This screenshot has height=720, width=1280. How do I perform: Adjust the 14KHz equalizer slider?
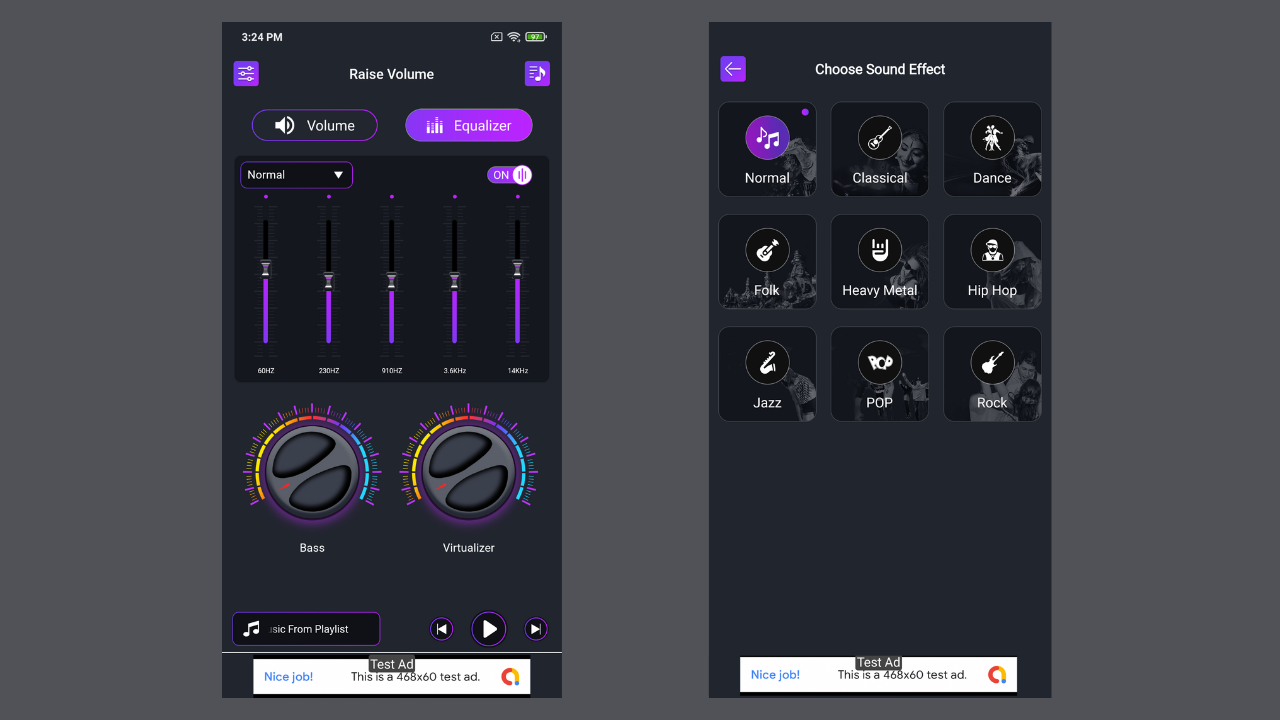tap(517, 268)
